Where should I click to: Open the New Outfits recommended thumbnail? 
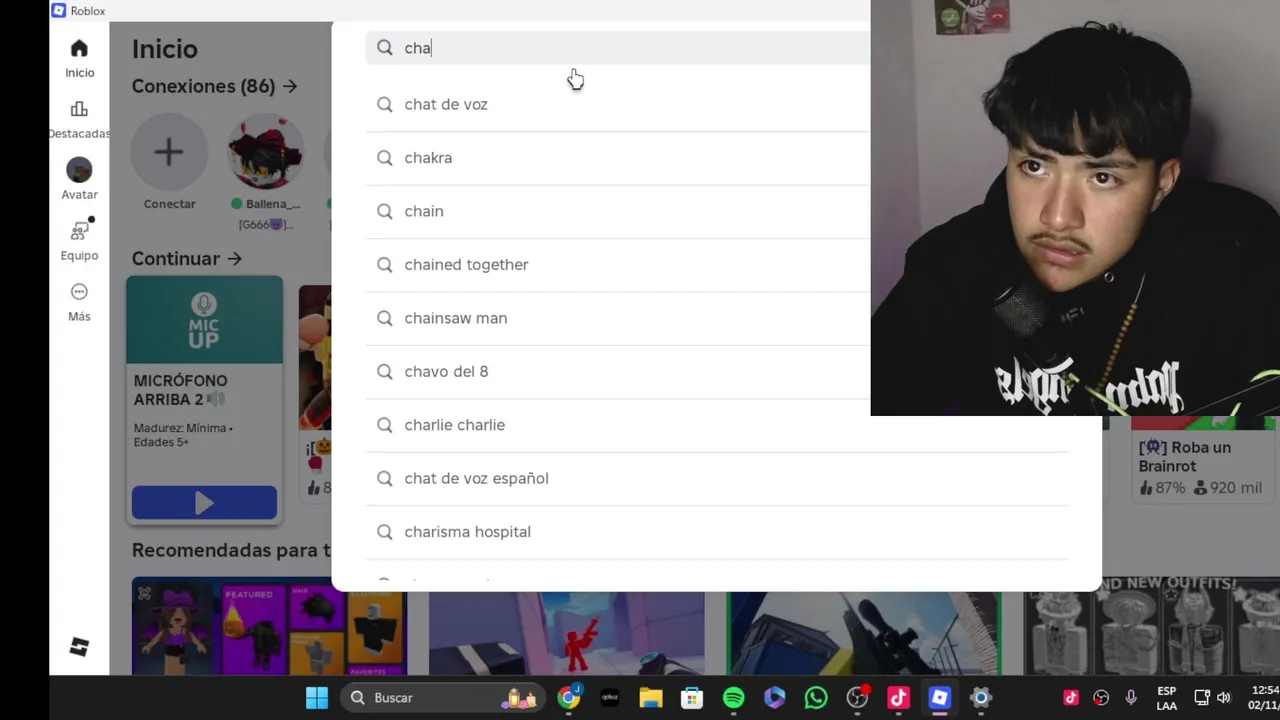tap(1151, 627)
